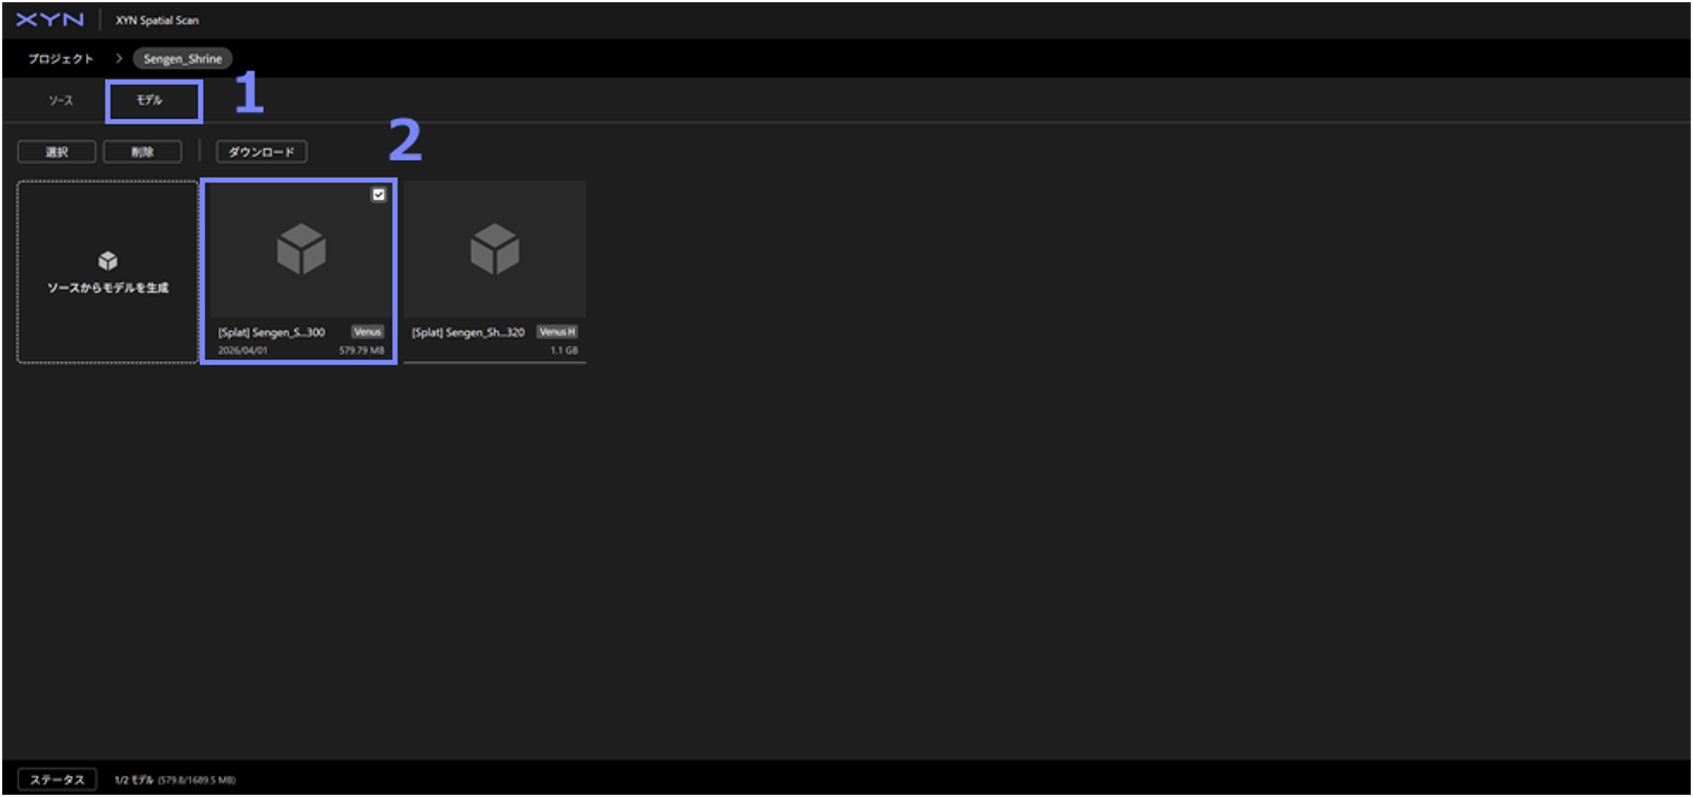Click the [Splat] Sengen_Sh...320 model name
This screenshot has height=797, width=1693.
[468, 333]
